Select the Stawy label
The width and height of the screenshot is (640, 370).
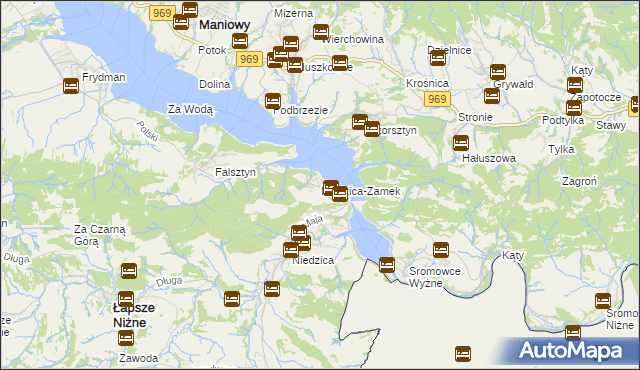[x=611, y=125]
